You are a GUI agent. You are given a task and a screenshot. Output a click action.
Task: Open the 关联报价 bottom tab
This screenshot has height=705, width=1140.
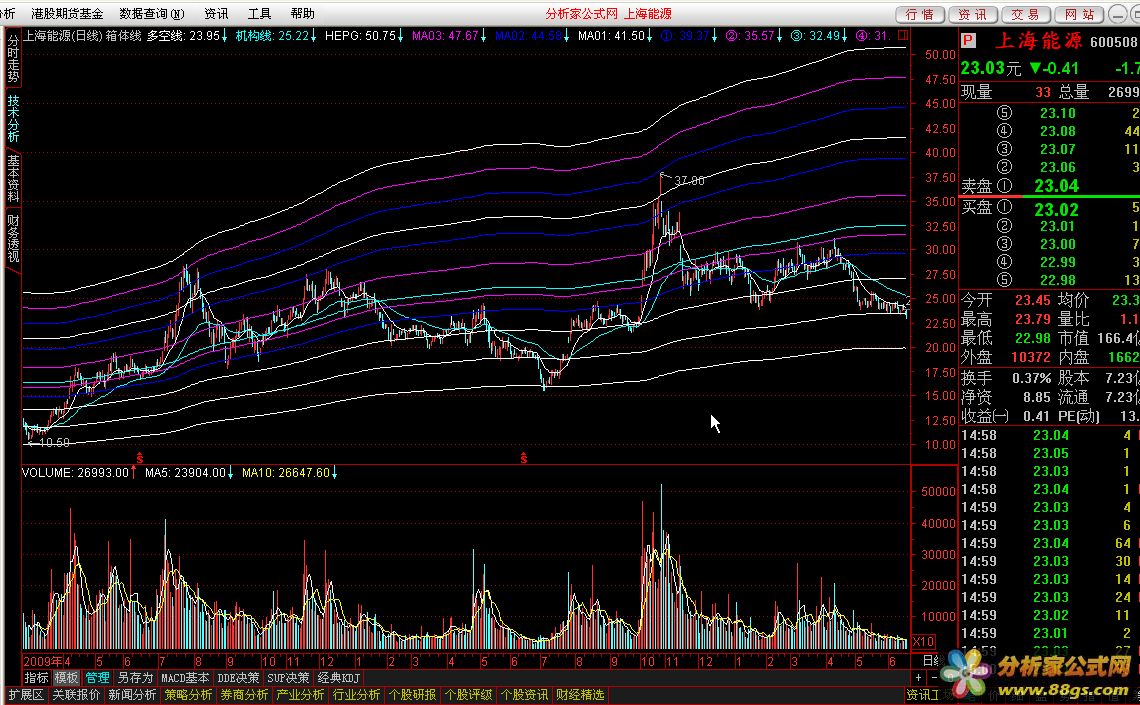pyautogui.click(x=76, y=695)
